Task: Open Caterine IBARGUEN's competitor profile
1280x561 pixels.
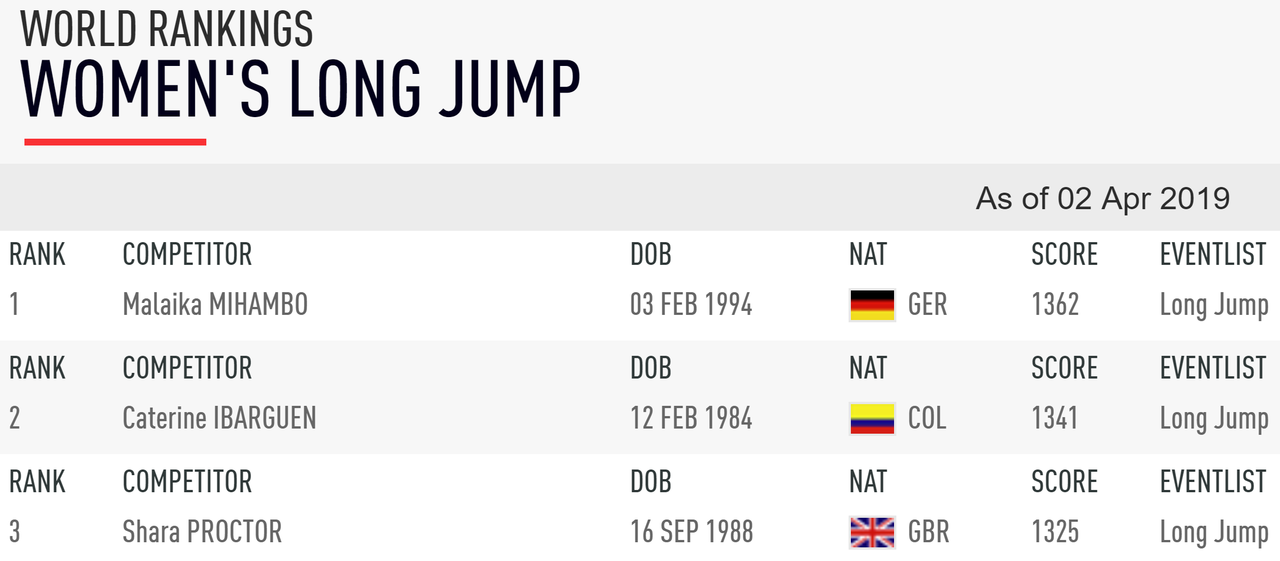Action: (x=219, y=418)
